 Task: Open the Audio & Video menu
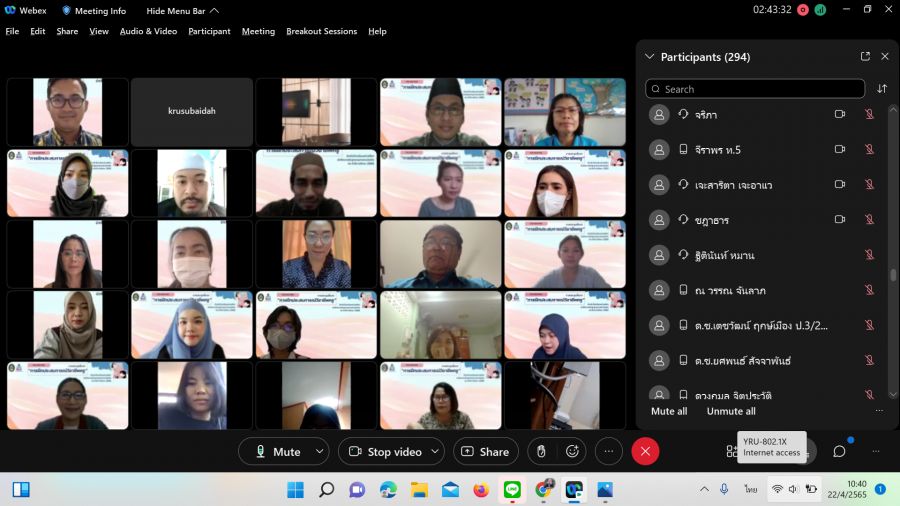coord(148,31)
